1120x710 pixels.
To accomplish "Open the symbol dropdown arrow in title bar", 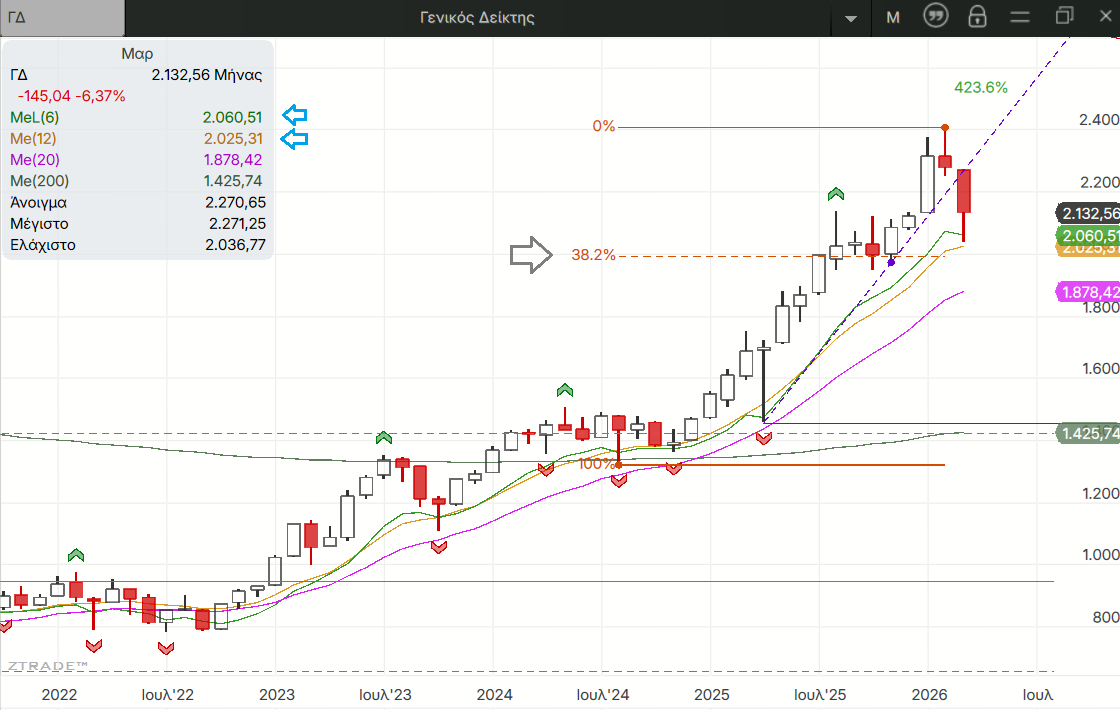I will tap(851, 18).
